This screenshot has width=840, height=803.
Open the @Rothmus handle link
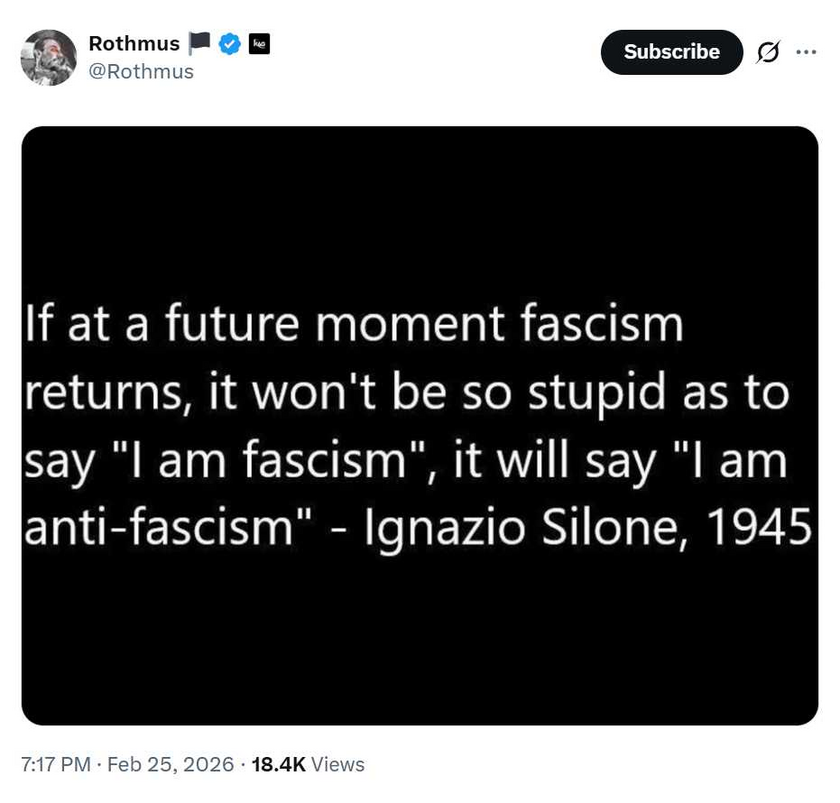(141, 72)
